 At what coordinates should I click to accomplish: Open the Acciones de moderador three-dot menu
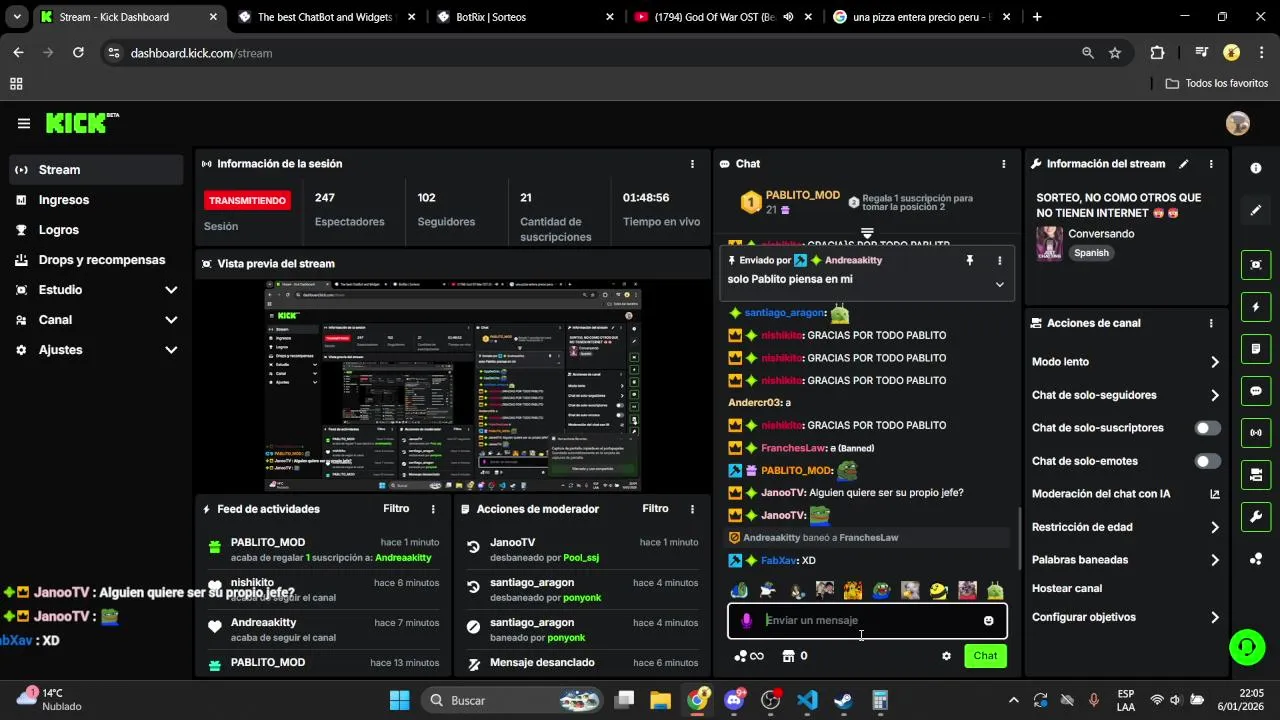(692, 509)
